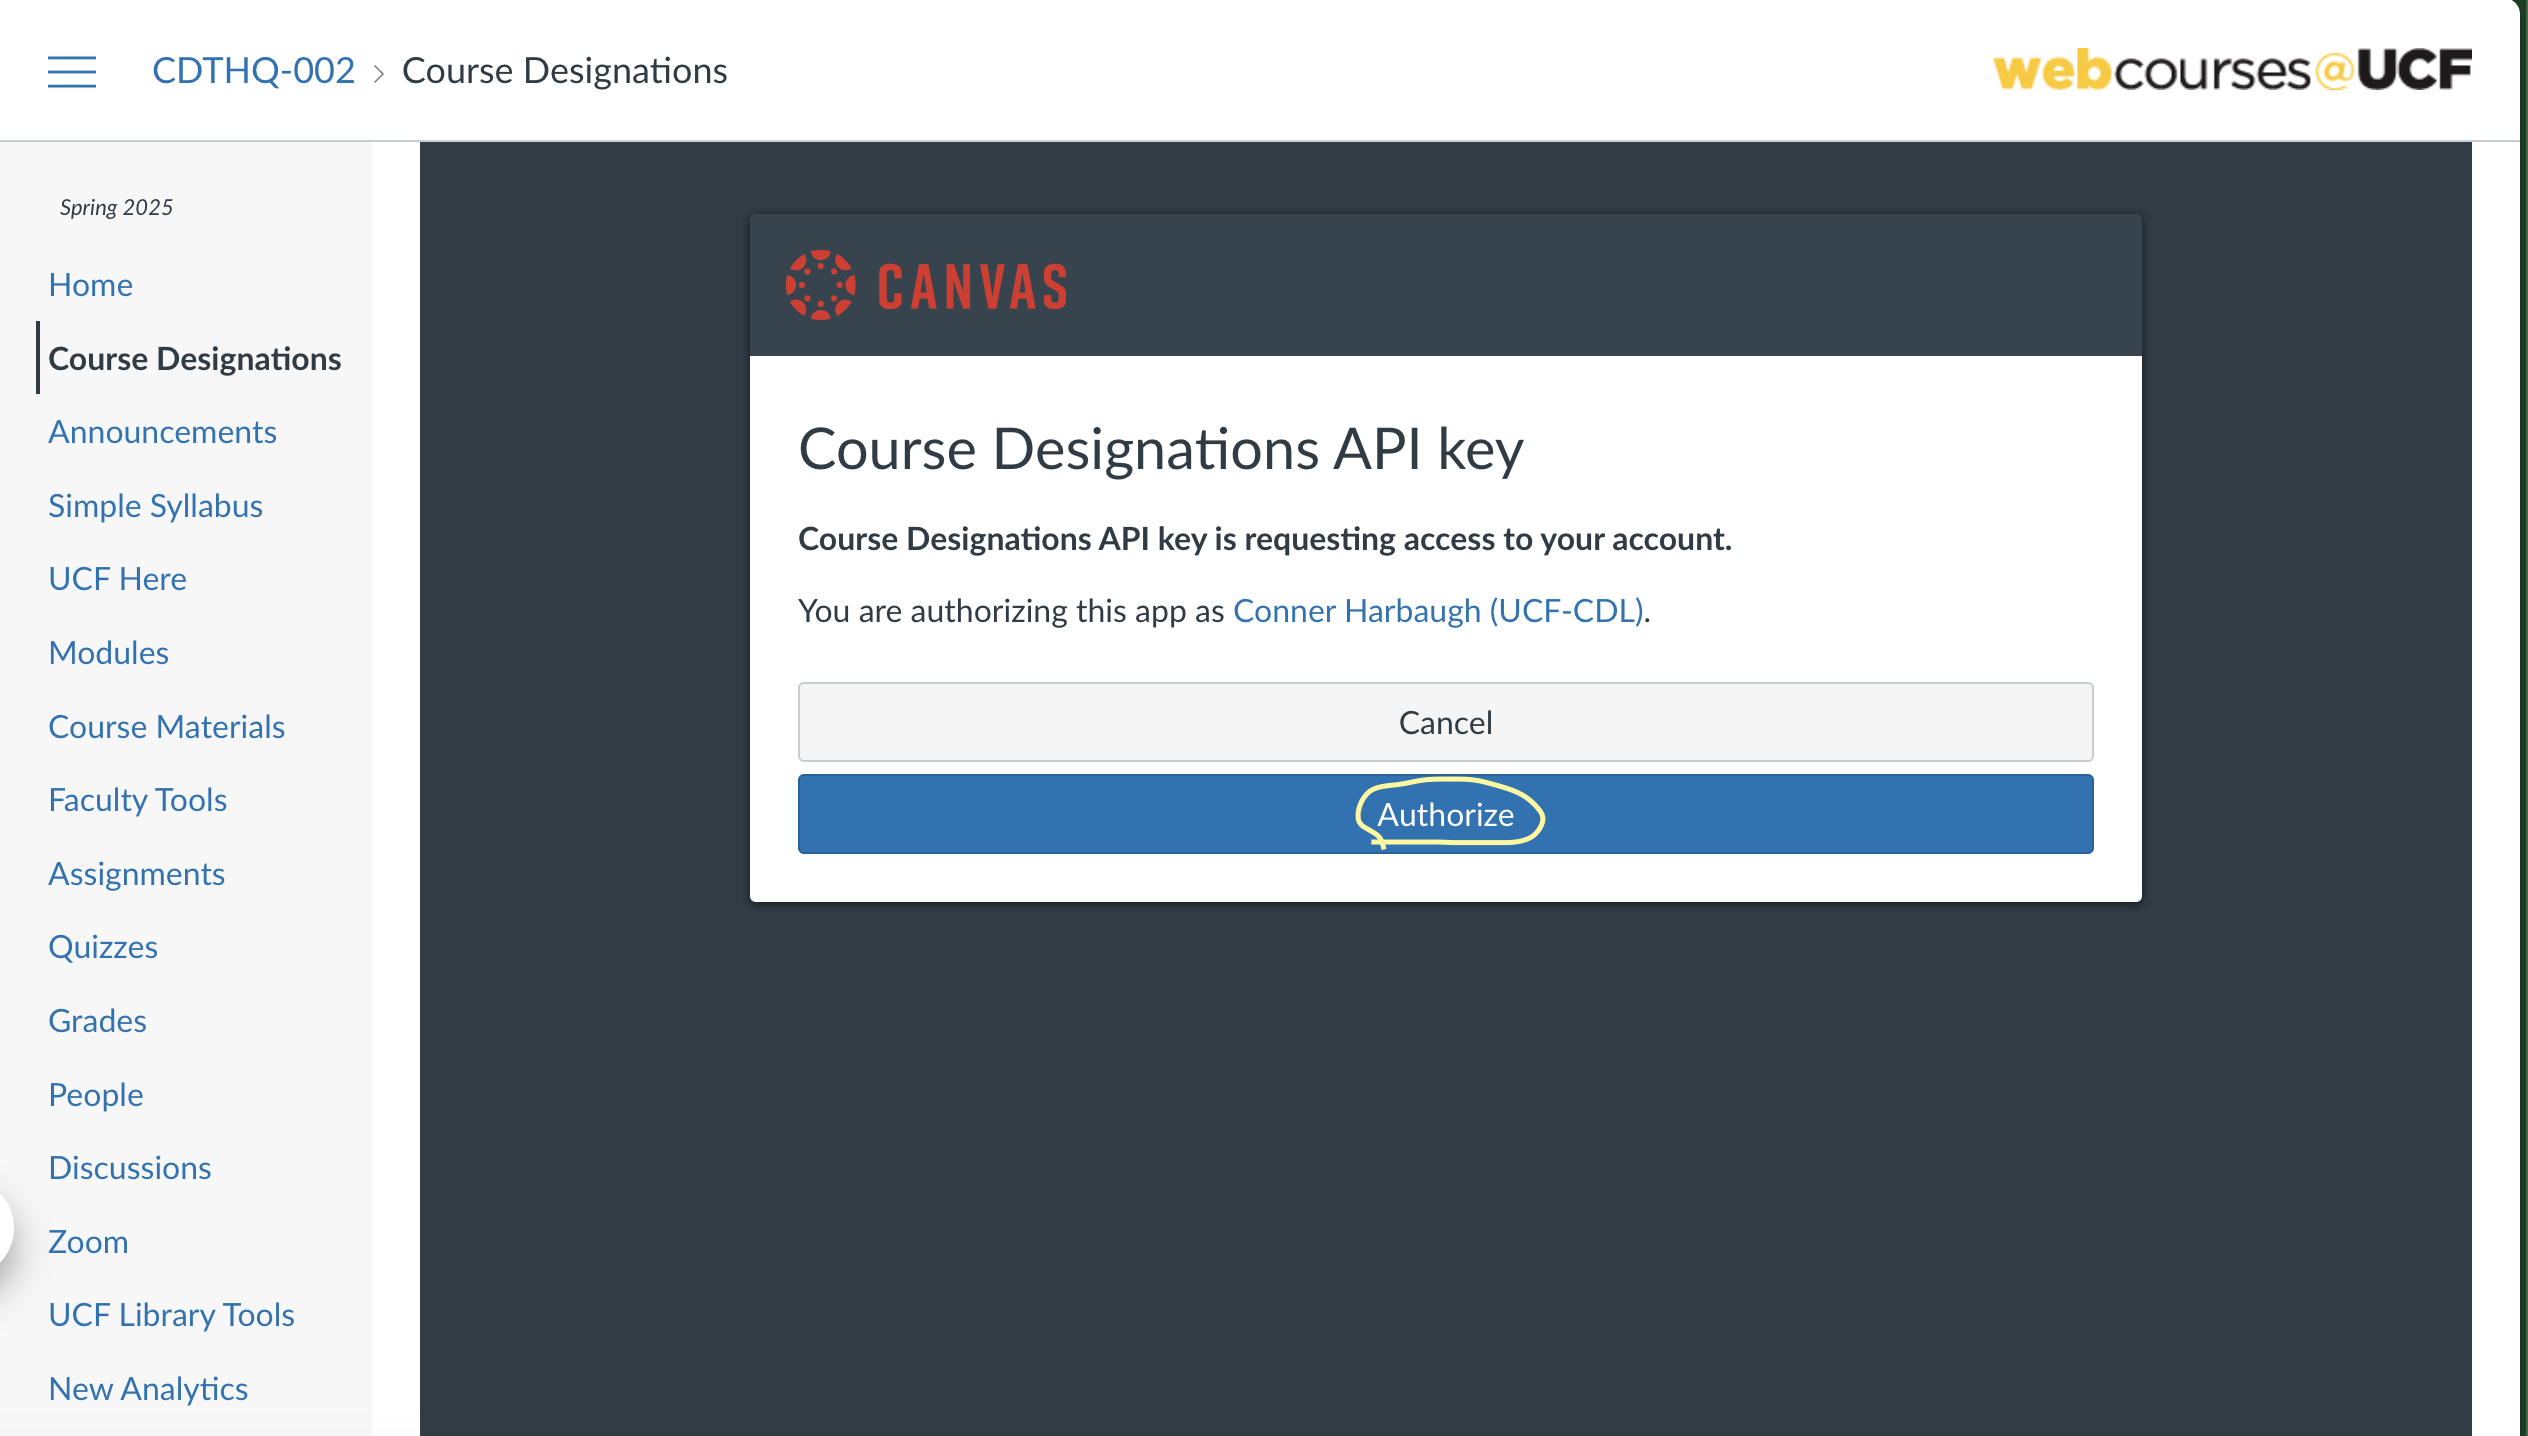Select Course Designations in sidebar

(x=194, y=358)
